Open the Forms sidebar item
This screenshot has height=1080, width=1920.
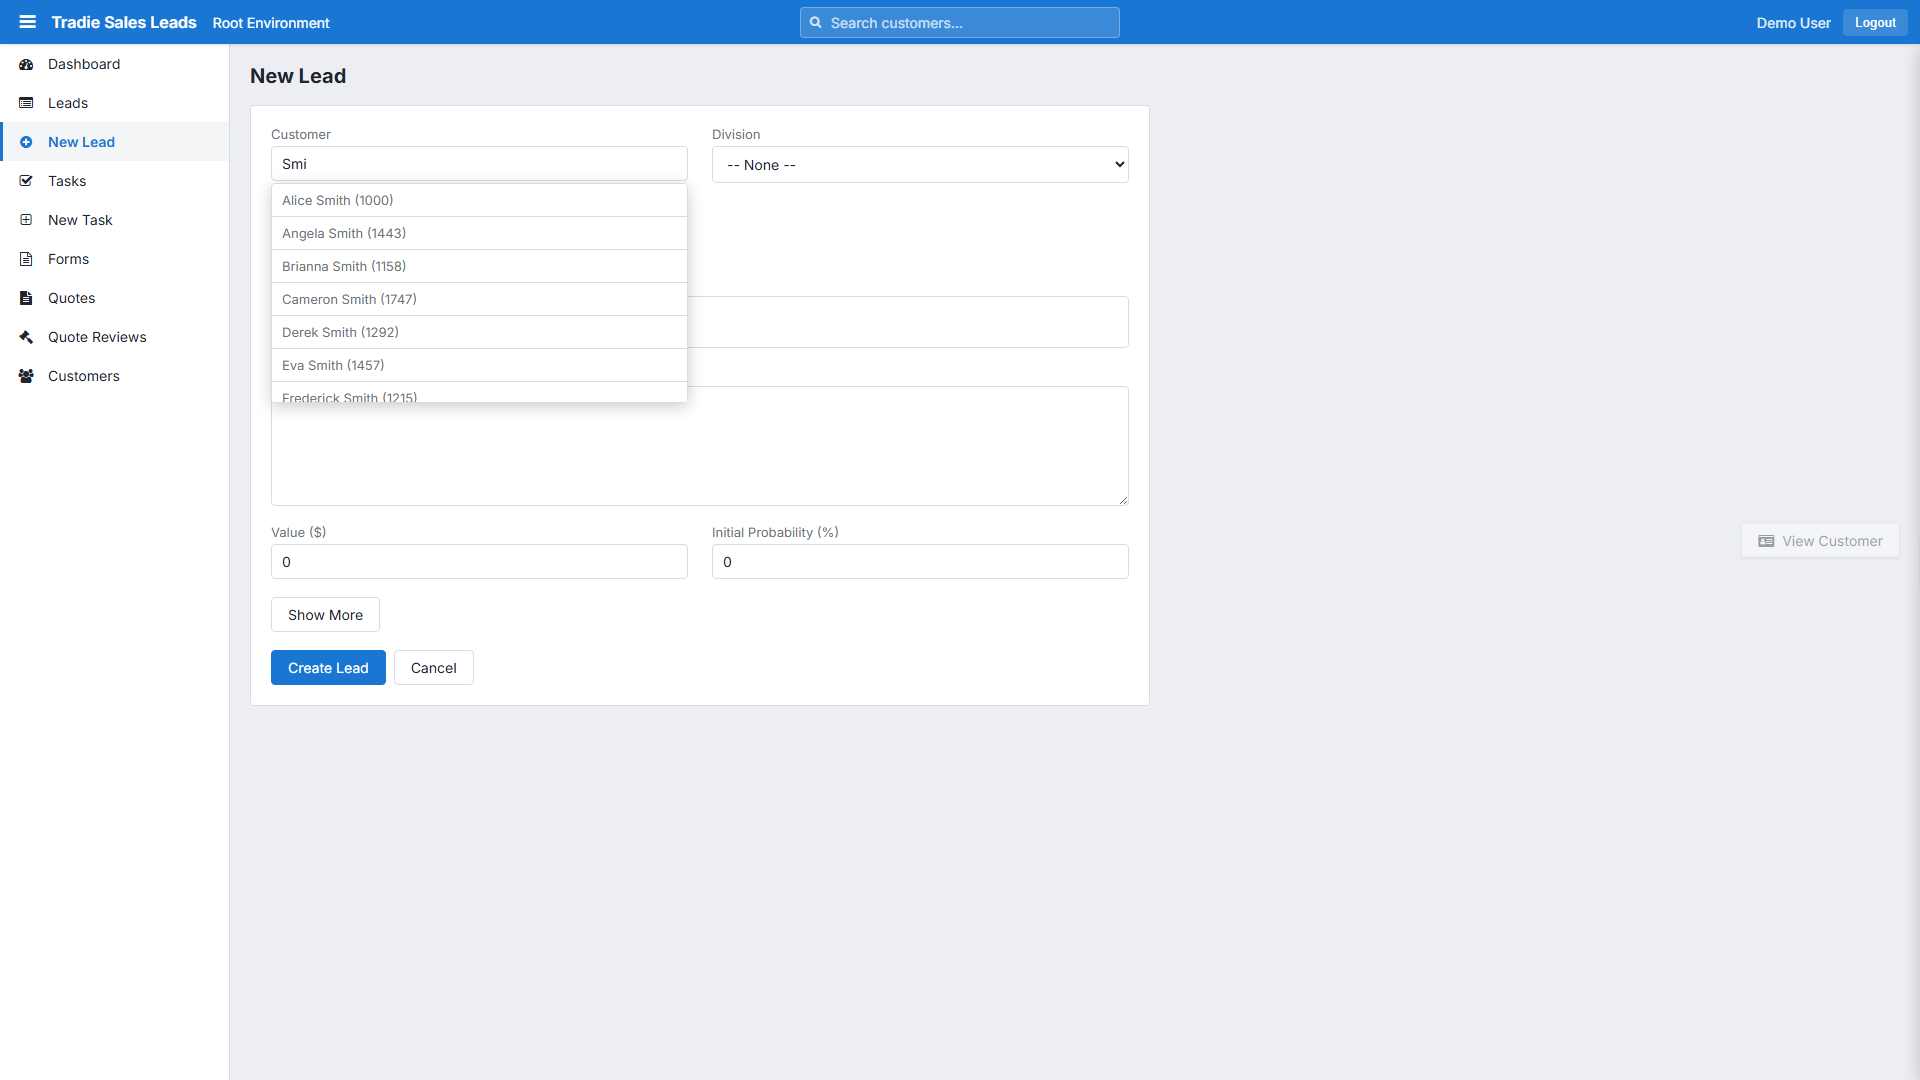point(115,259)
